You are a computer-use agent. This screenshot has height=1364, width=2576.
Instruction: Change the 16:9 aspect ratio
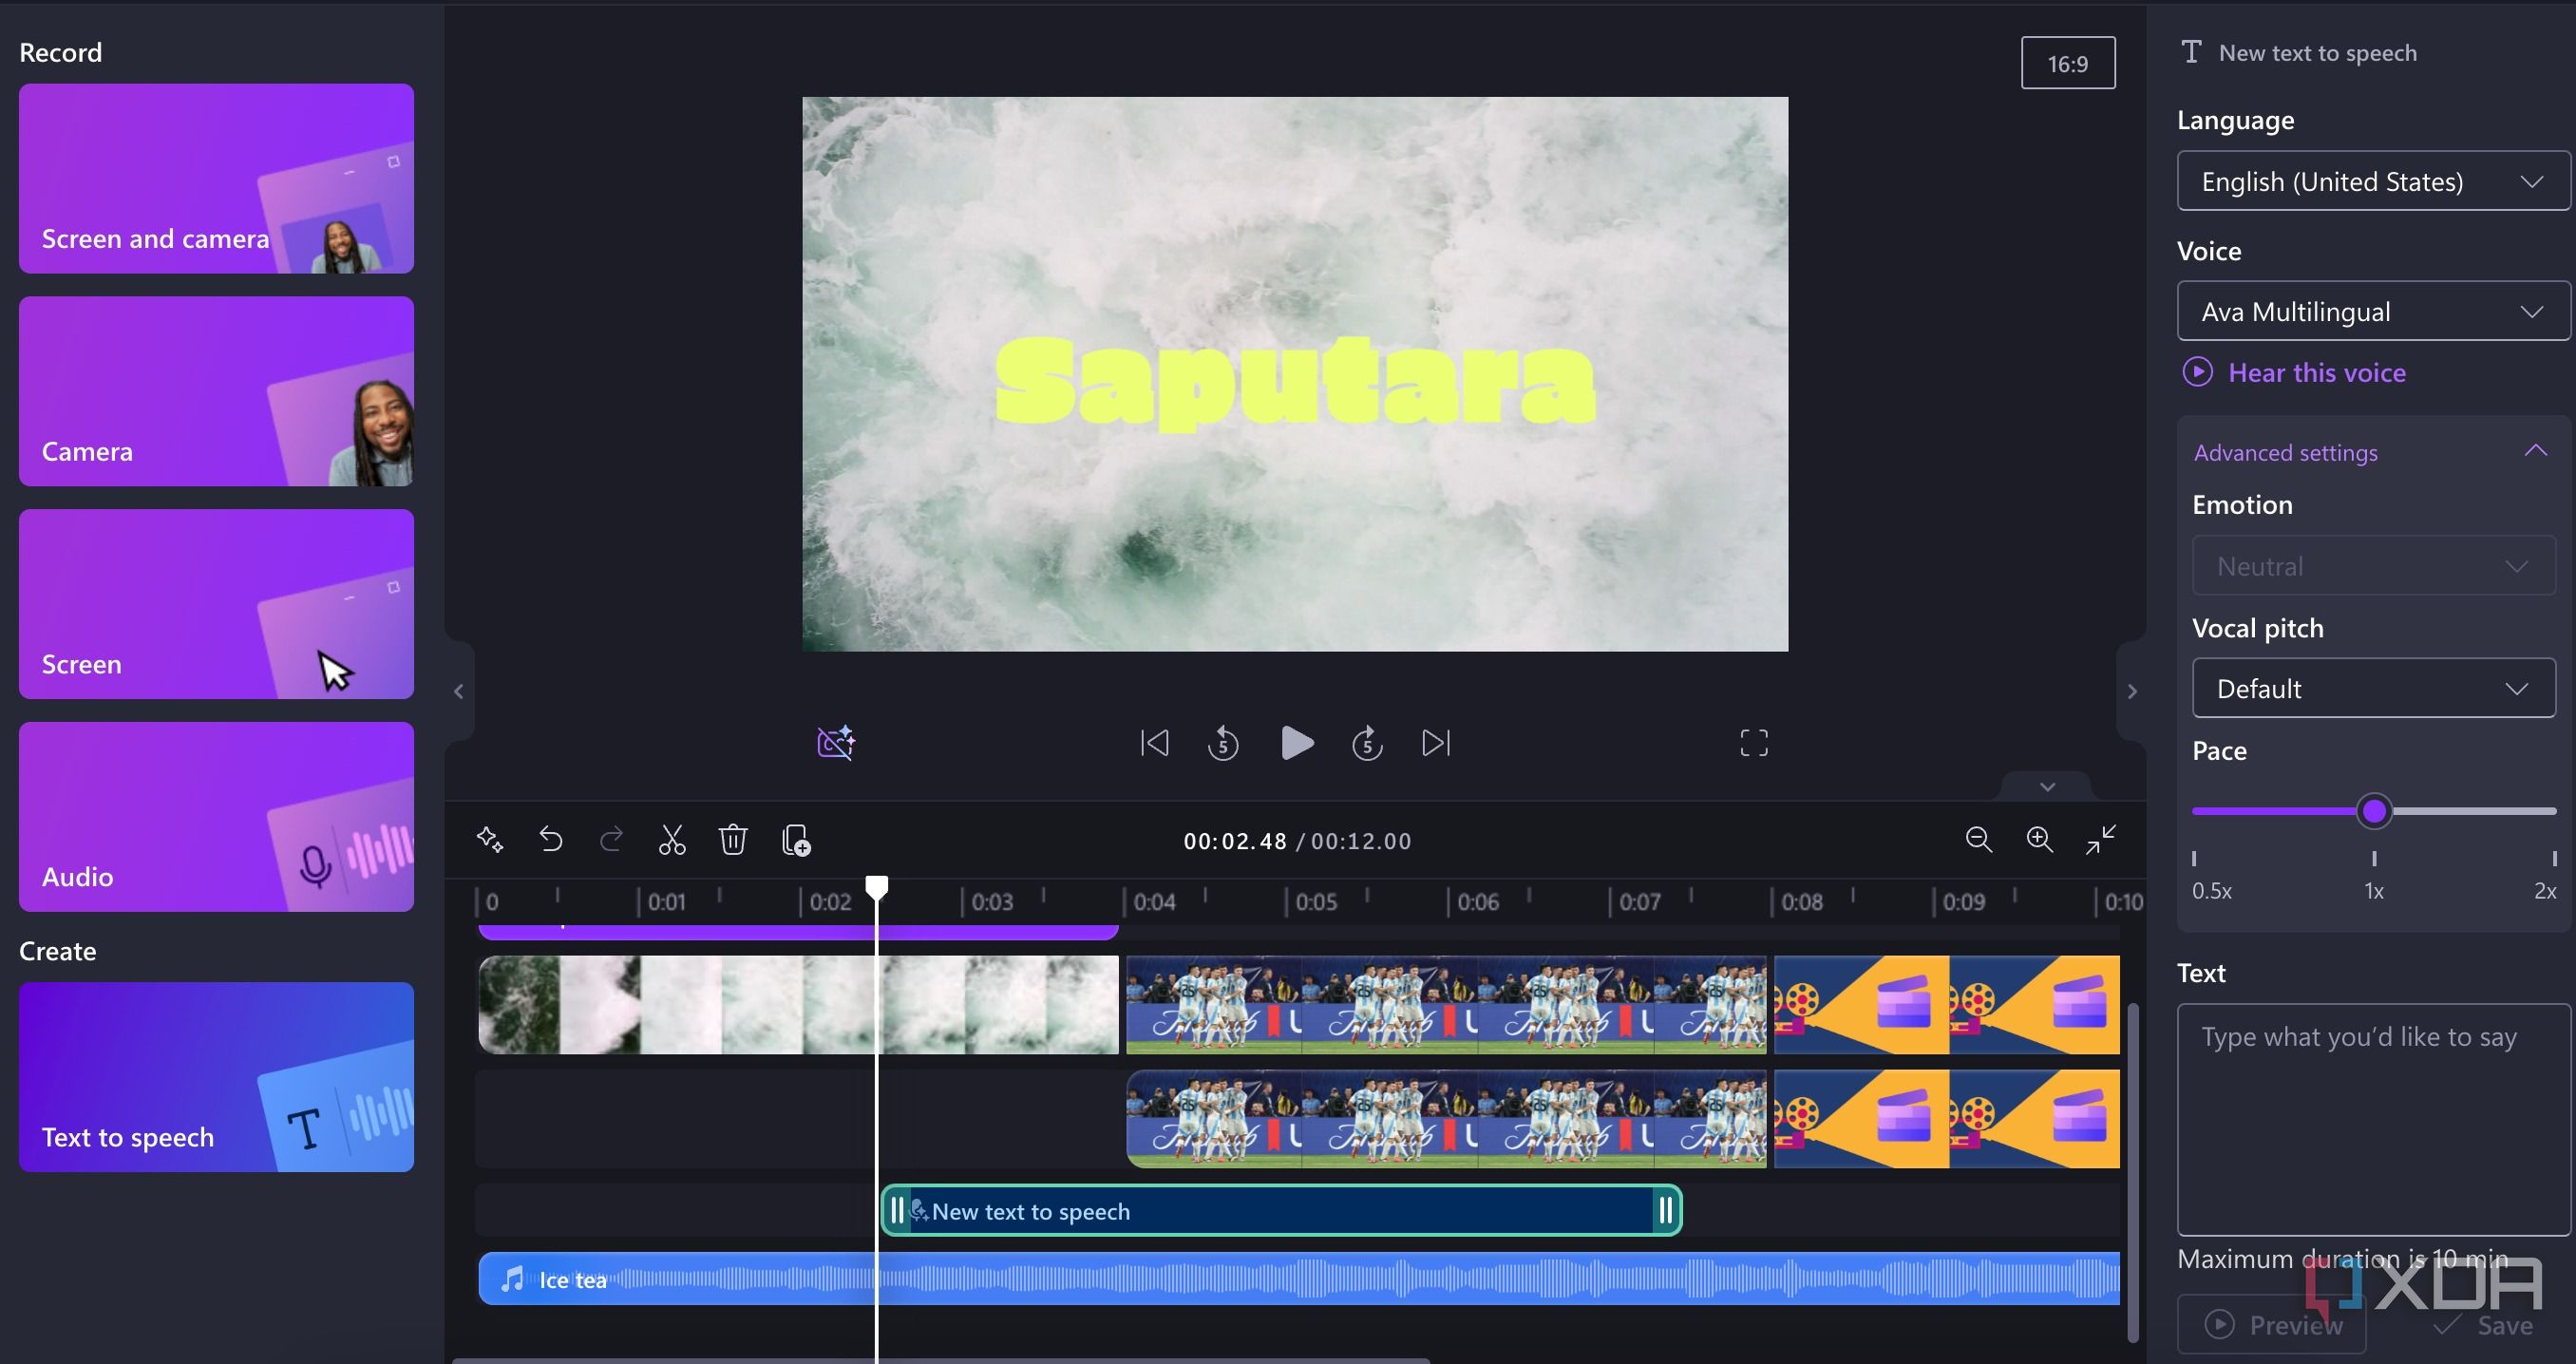(x=2068, y=62)
